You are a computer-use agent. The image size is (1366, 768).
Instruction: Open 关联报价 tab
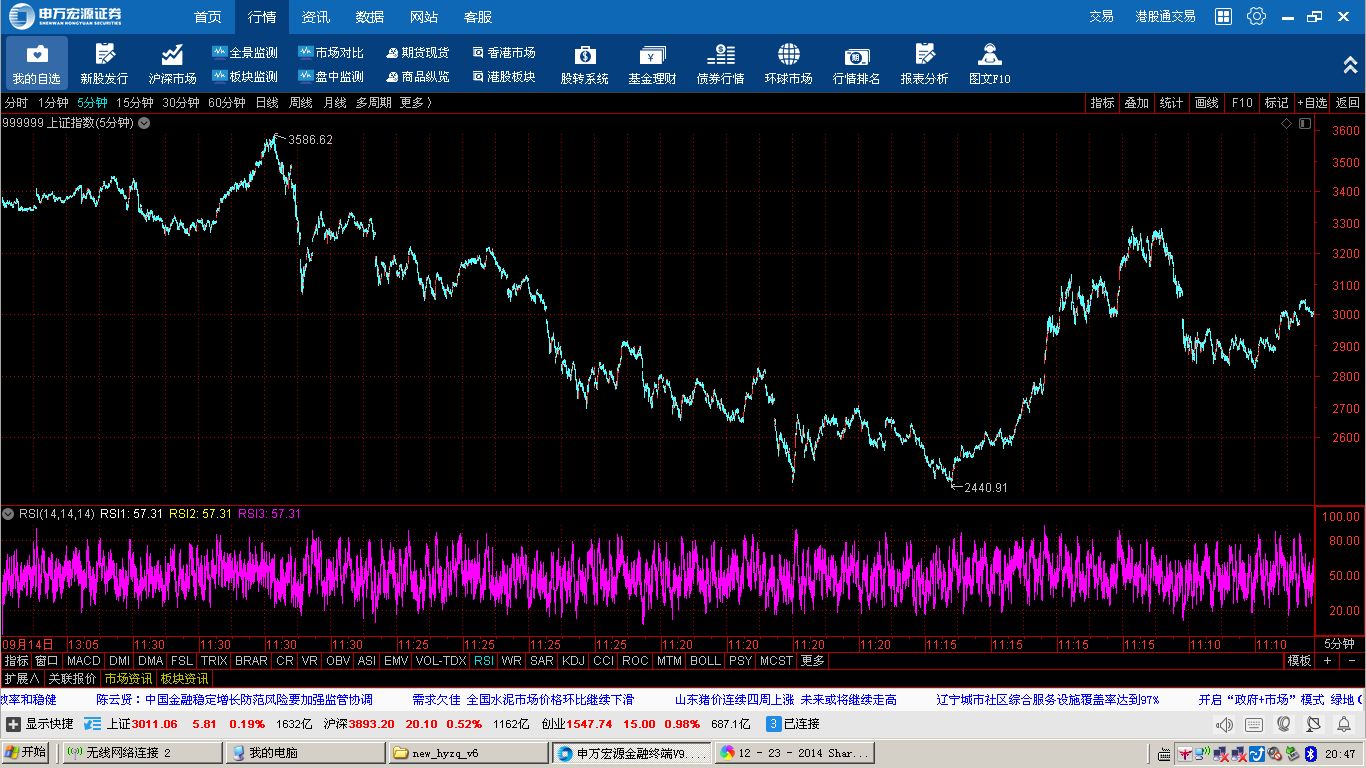[x=72, y=678]
